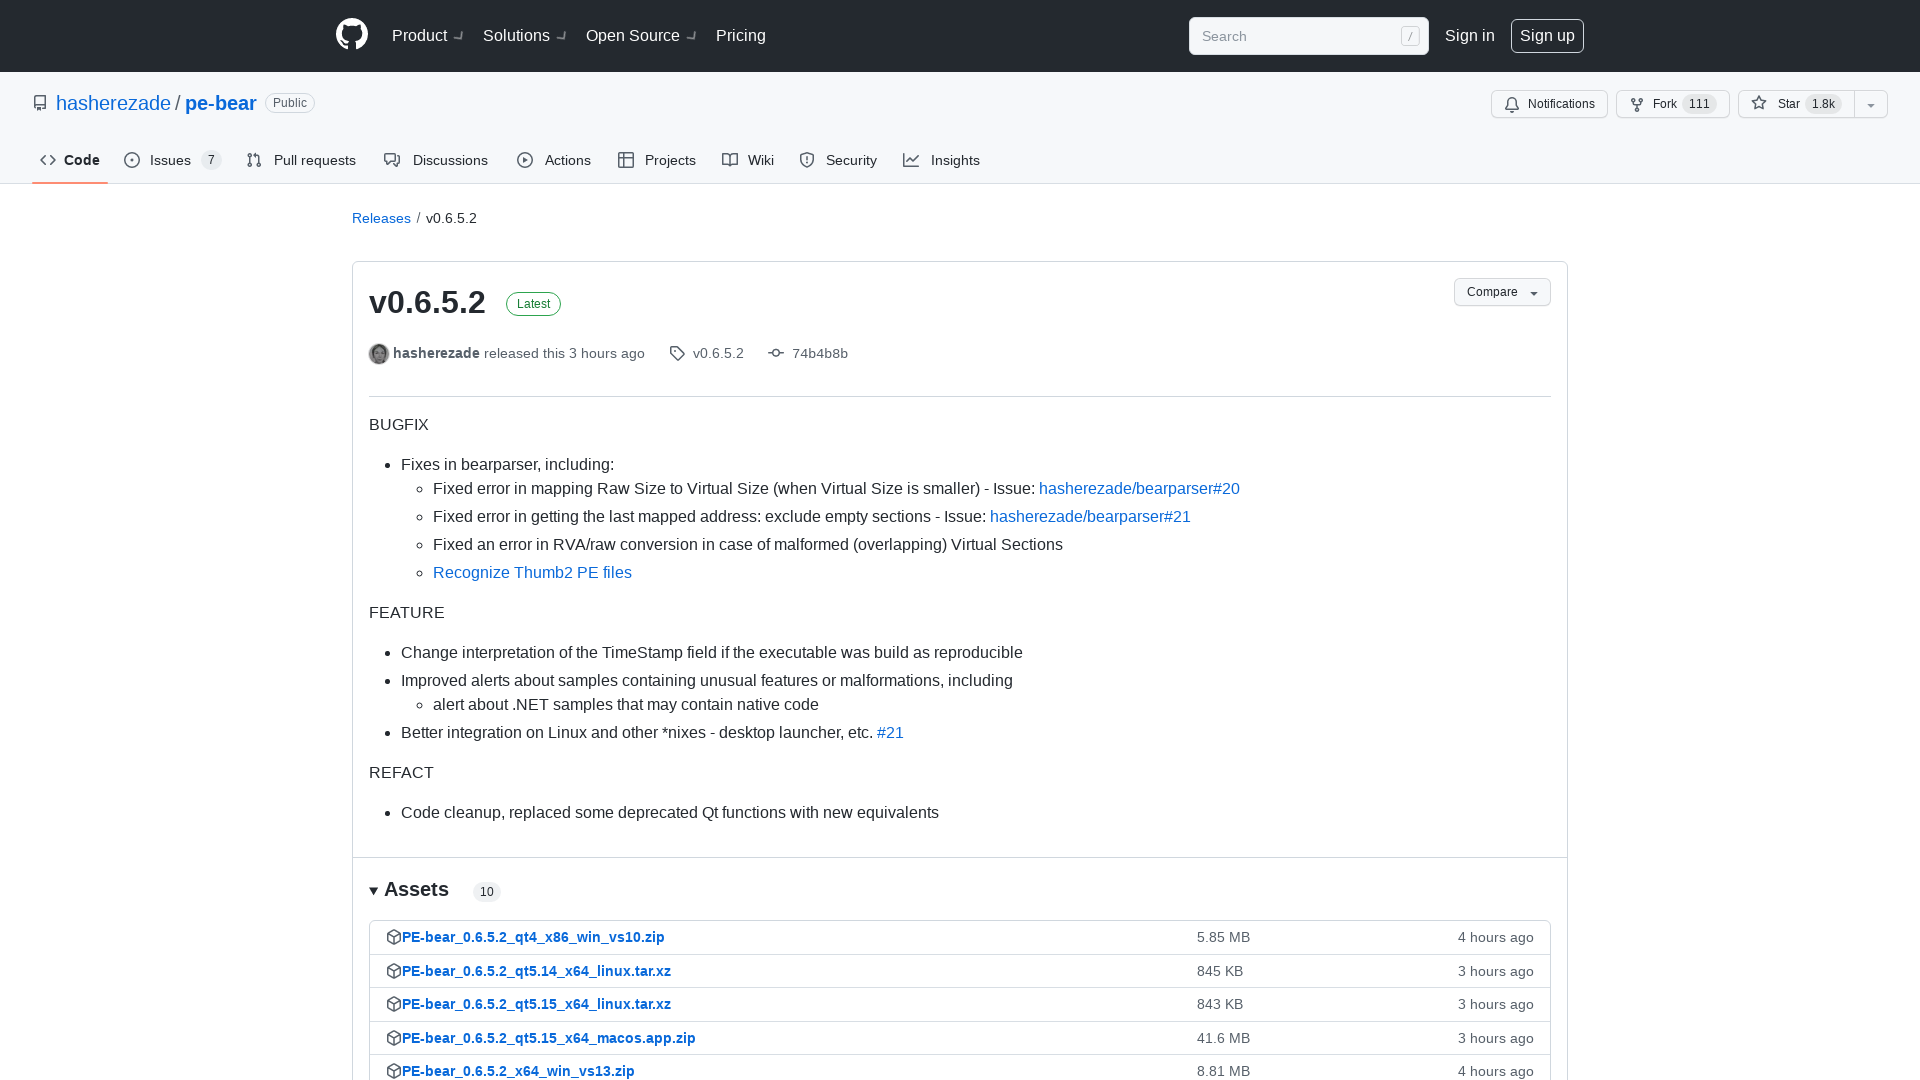Download PE-bear_0.6.5.2_x64_win_vs13.zip
Image resolution: width=1920 pixels, height=1080 pixels.
coord(518,1071)
